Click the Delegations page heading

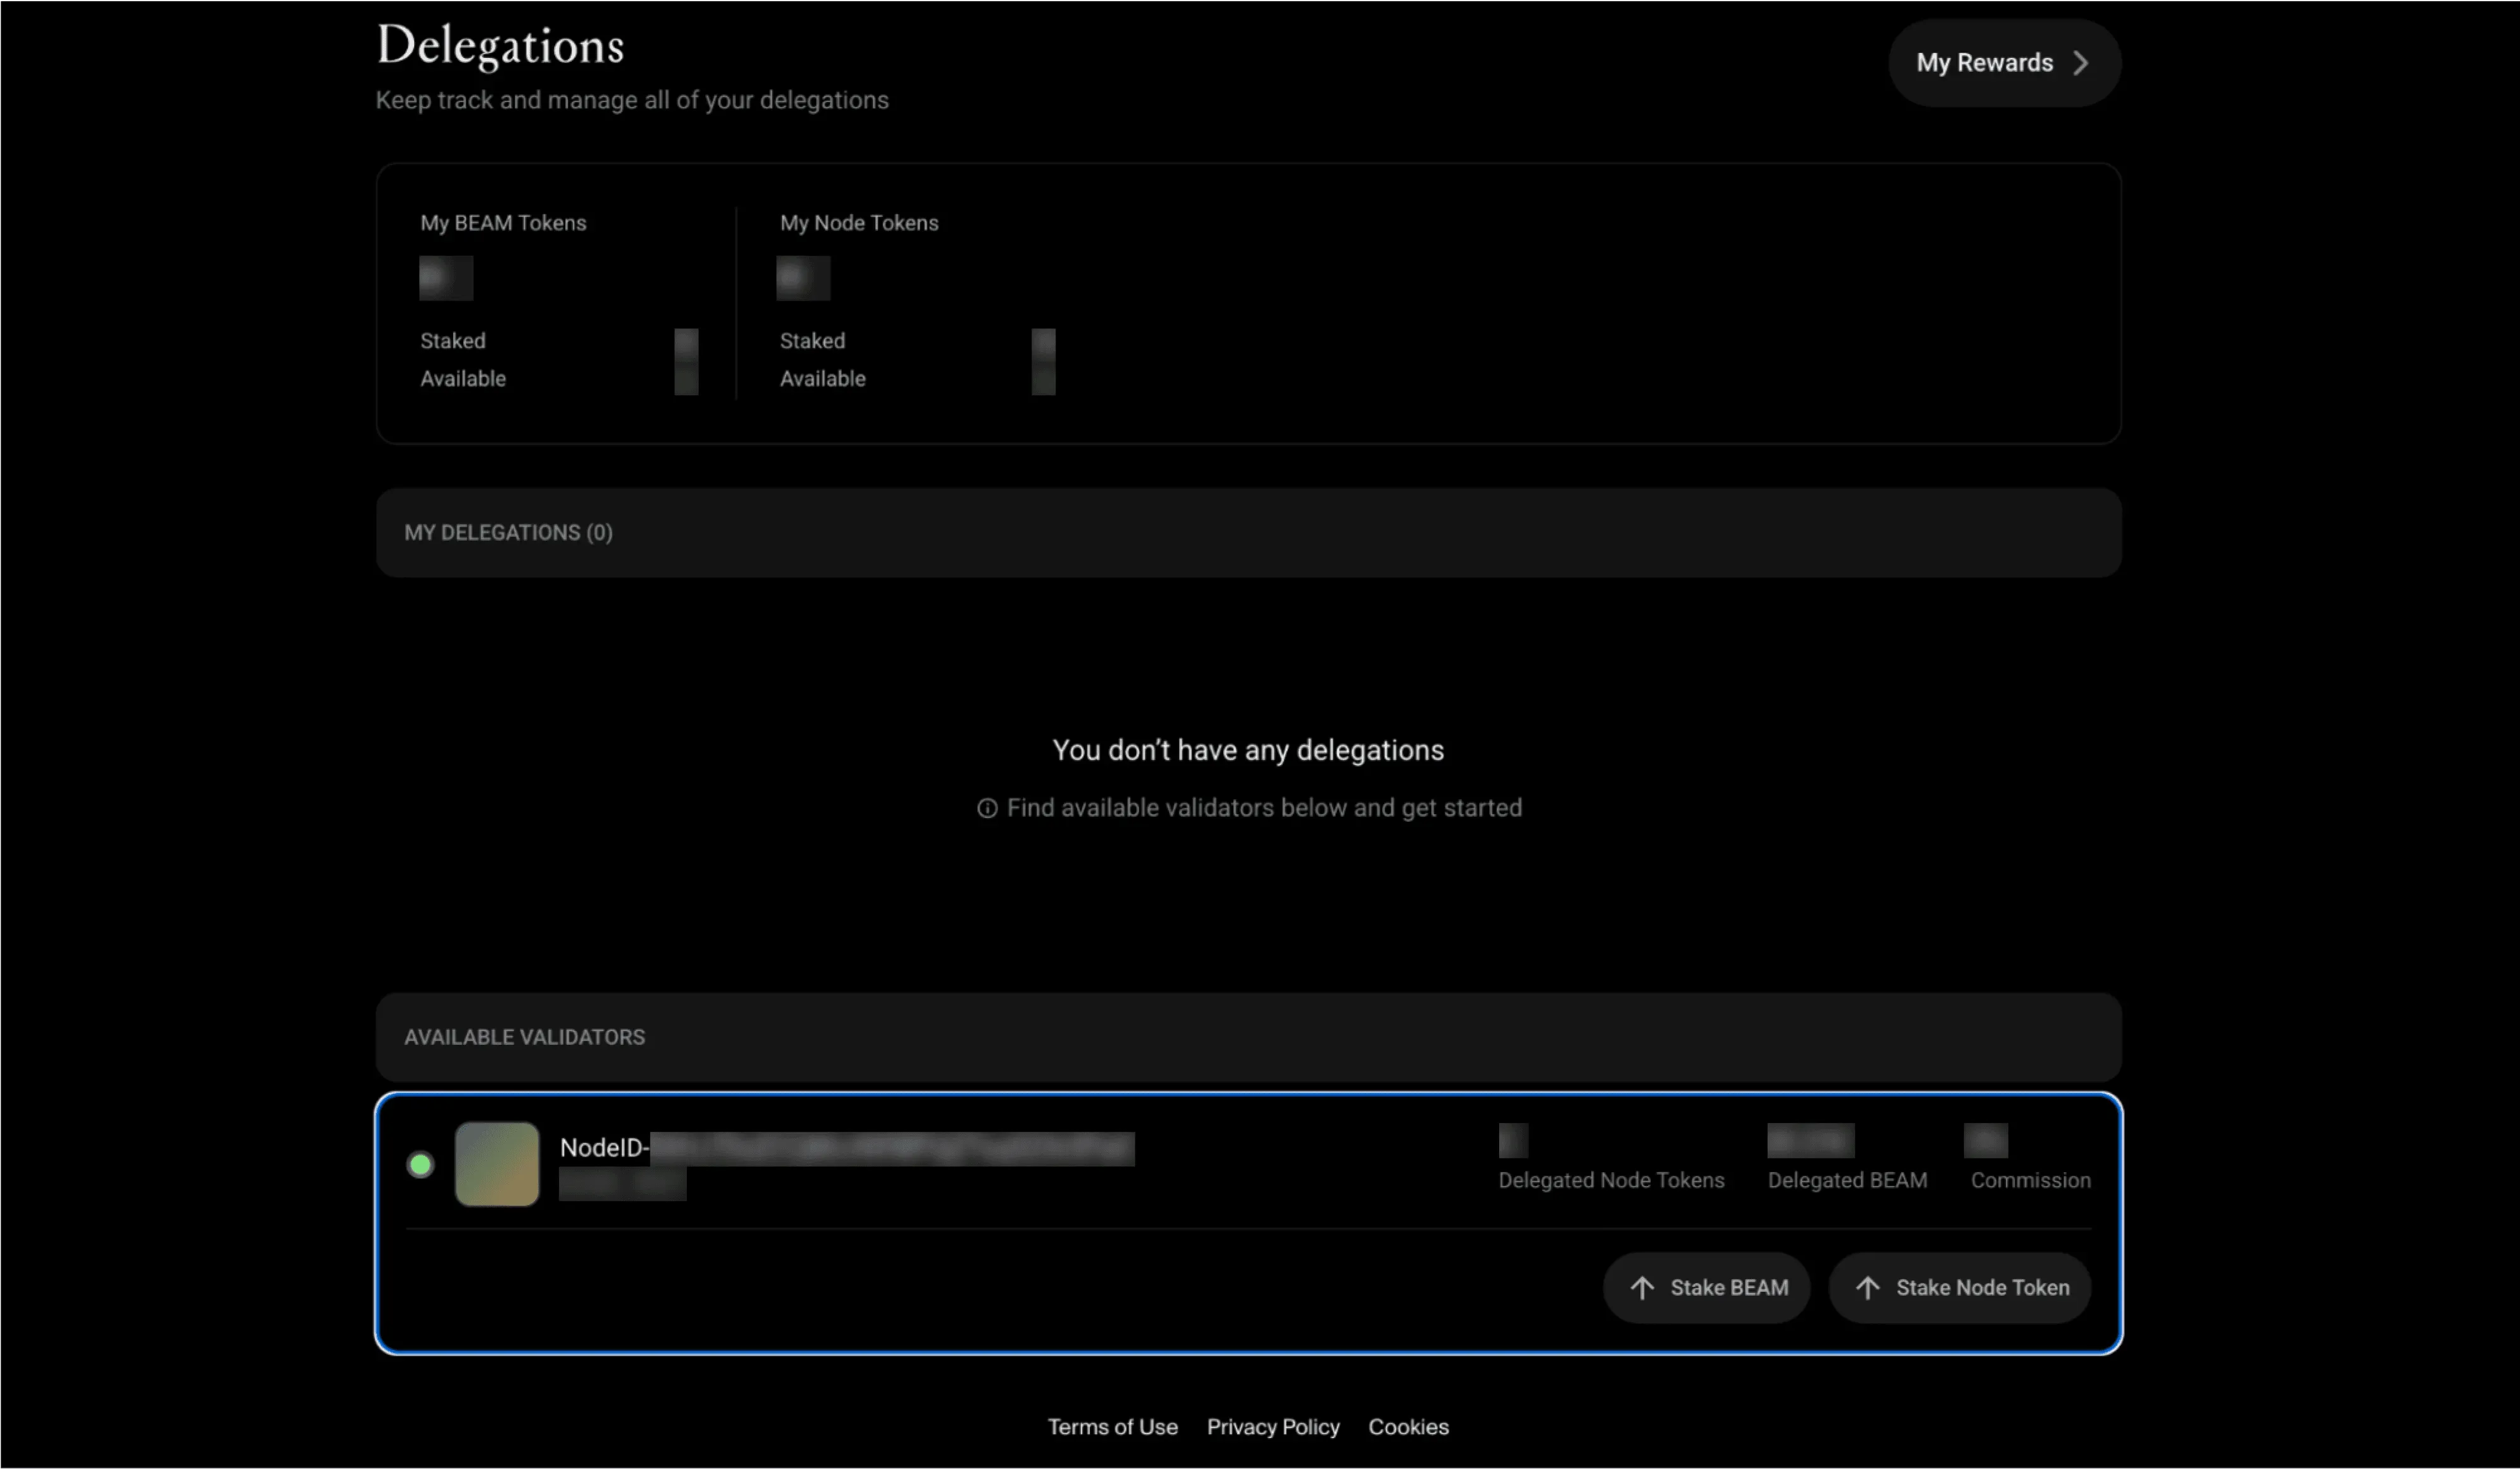tap(500, 45)
